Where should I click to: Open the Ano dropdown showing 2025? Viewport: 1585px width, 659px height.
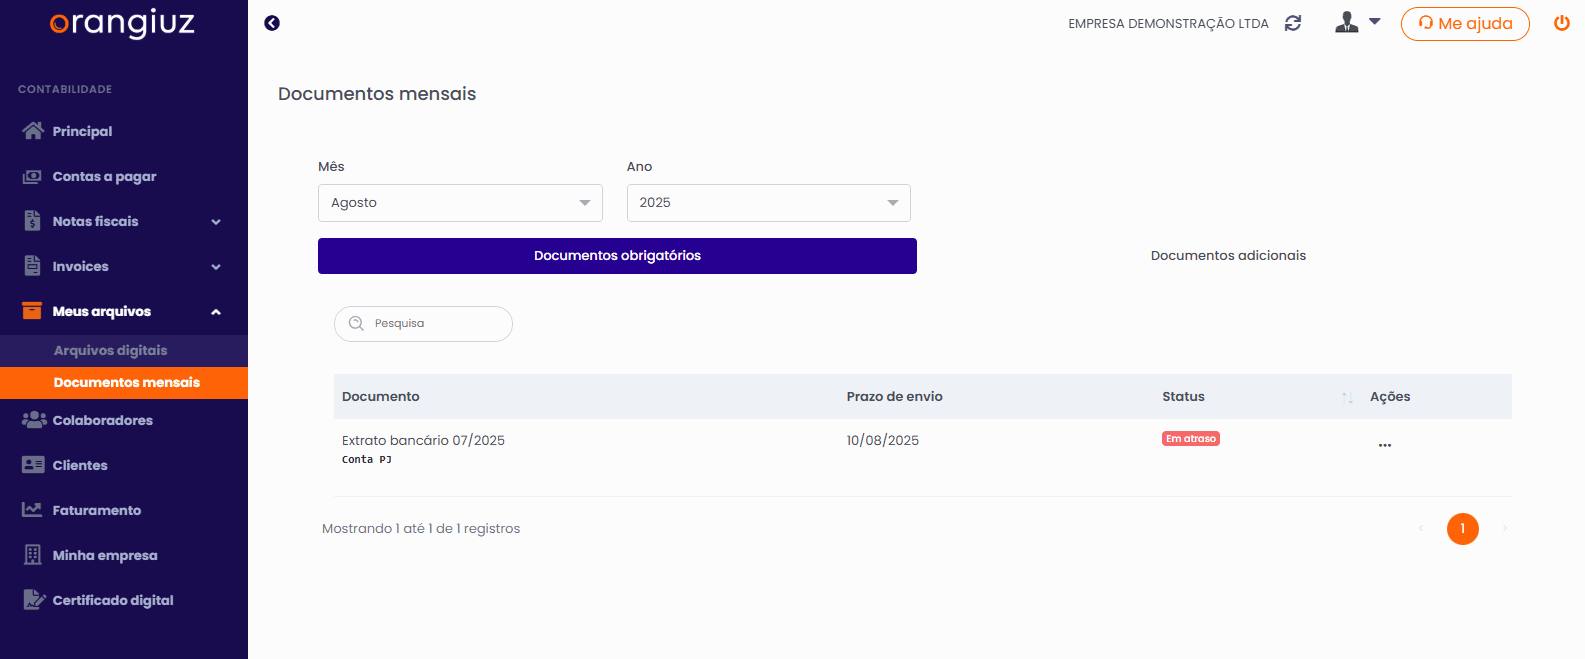pos(769,203)
